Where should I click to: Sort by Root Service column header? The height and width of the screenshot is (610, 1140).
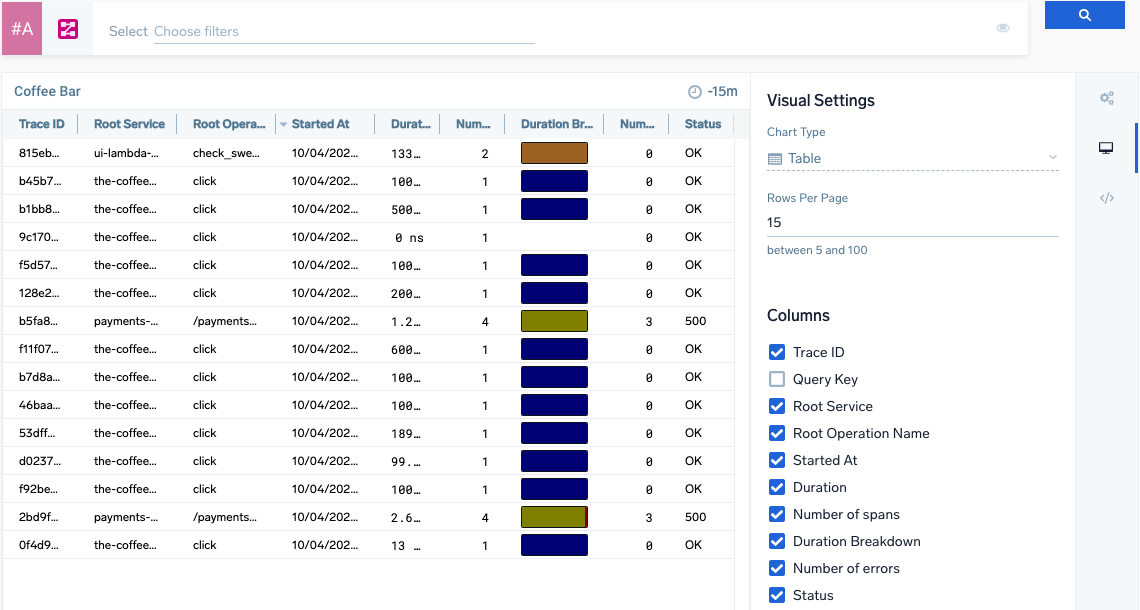coord(129,124)
